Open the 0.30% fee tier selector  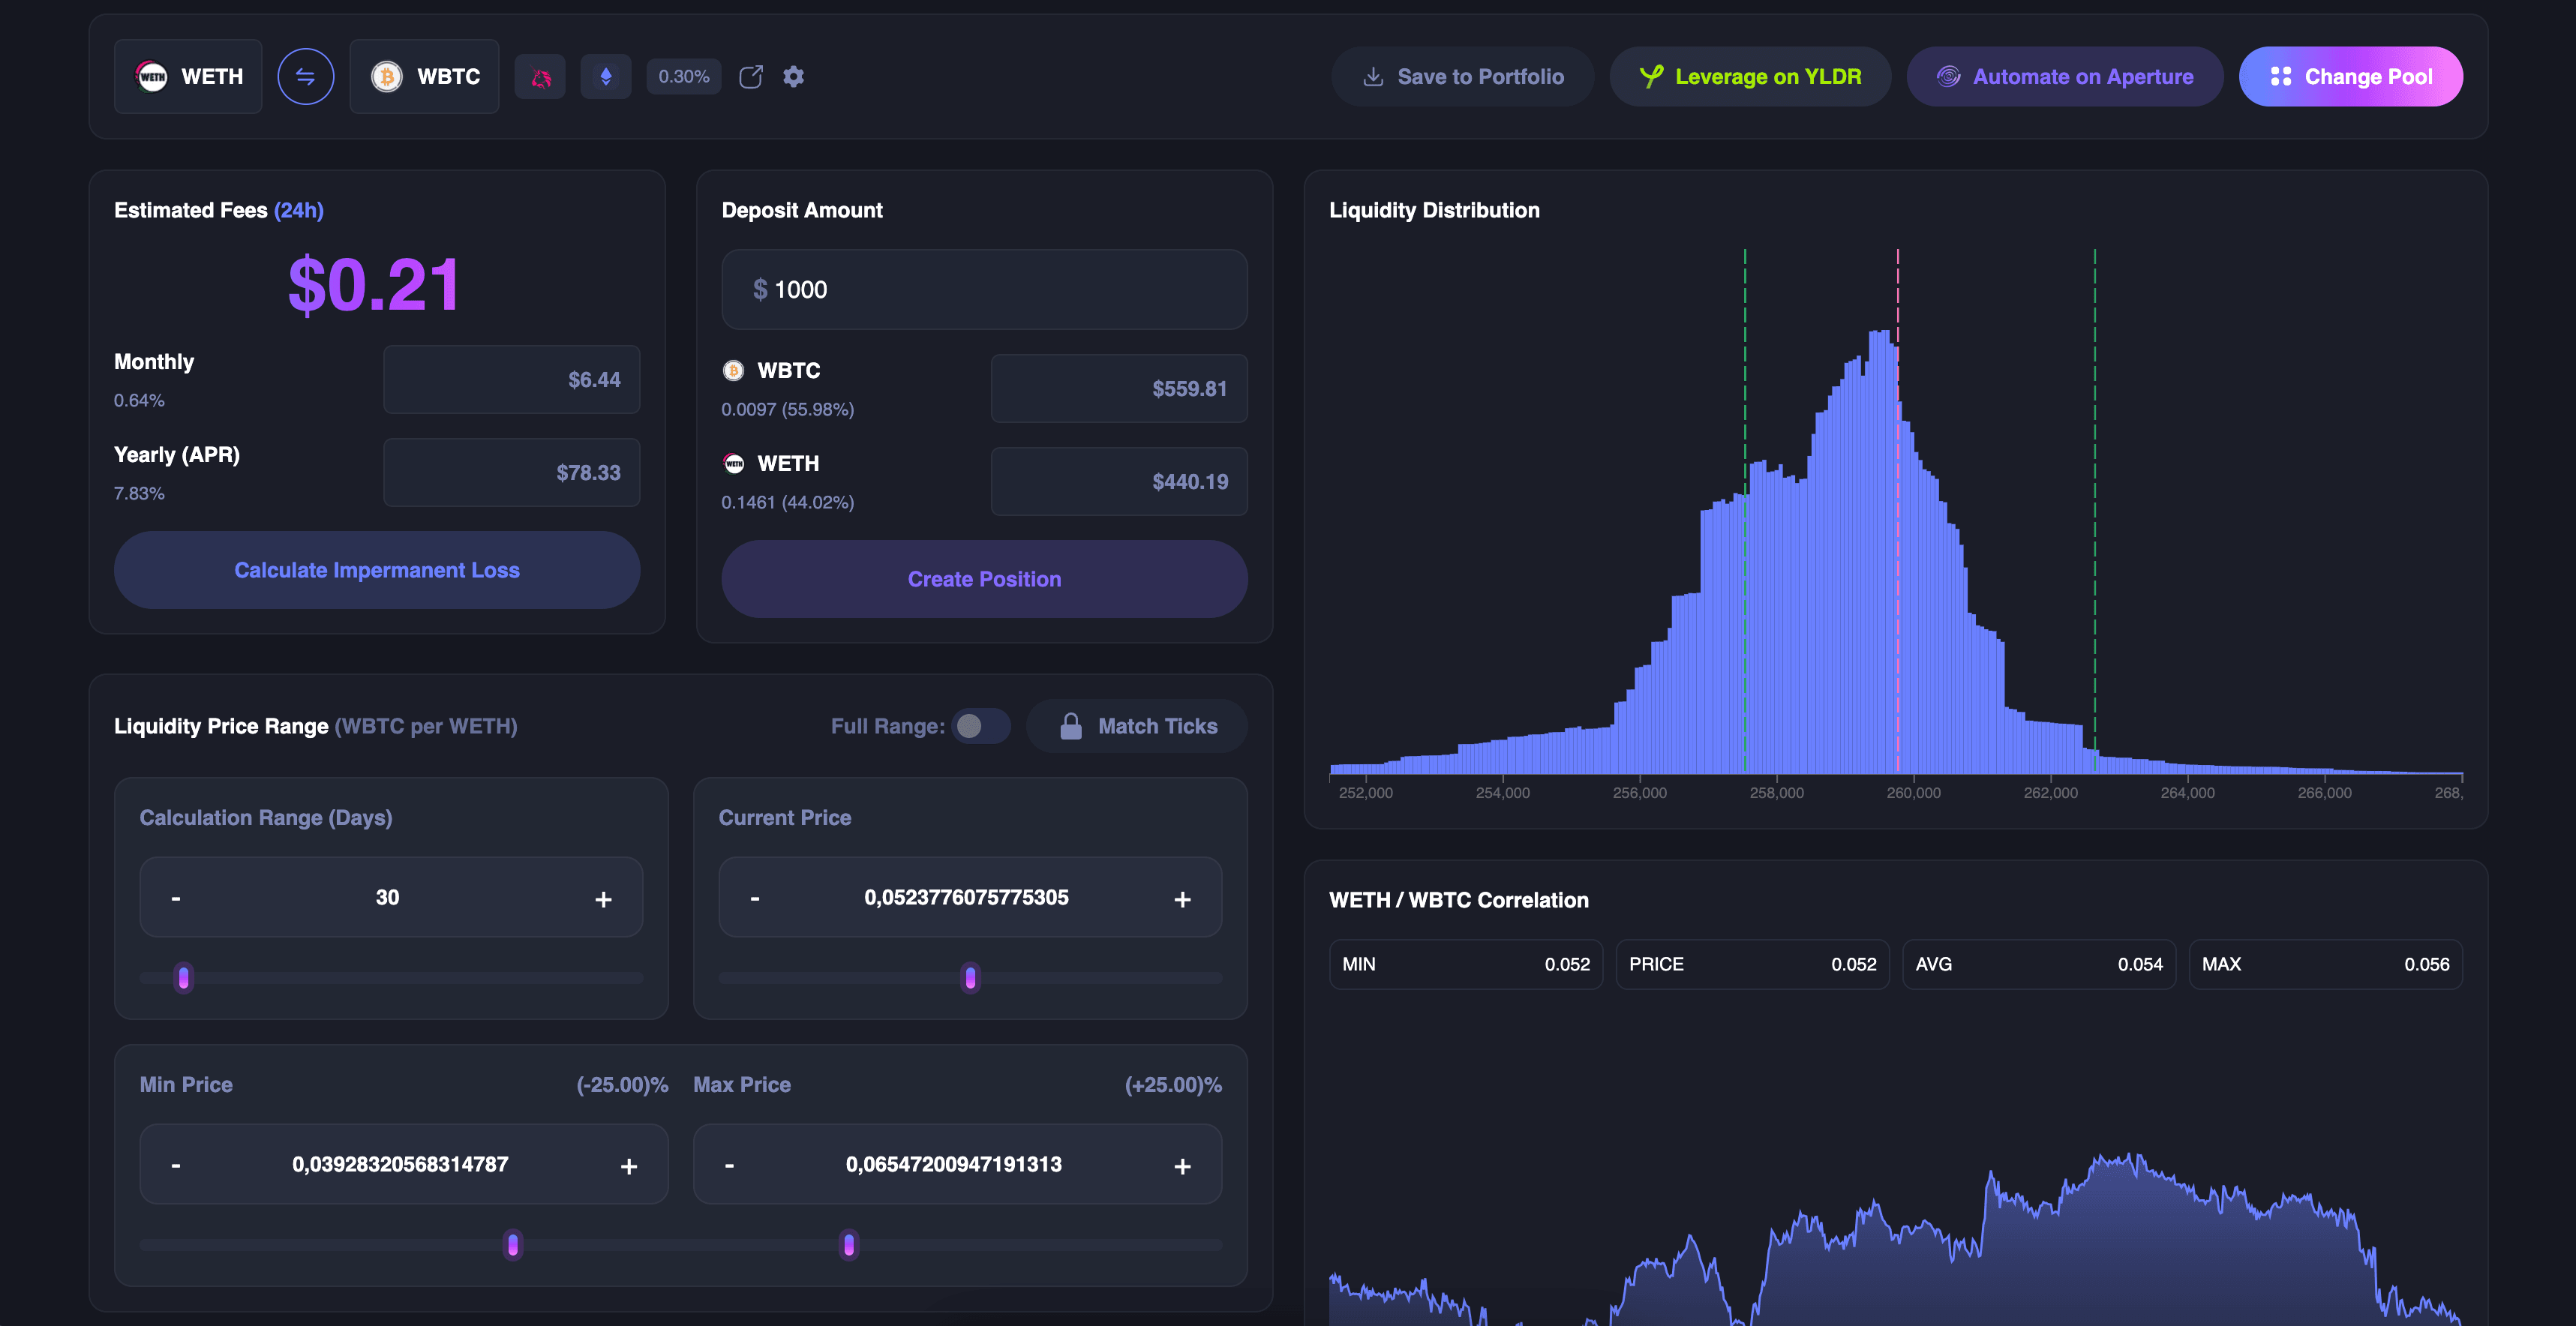point(683,76)
